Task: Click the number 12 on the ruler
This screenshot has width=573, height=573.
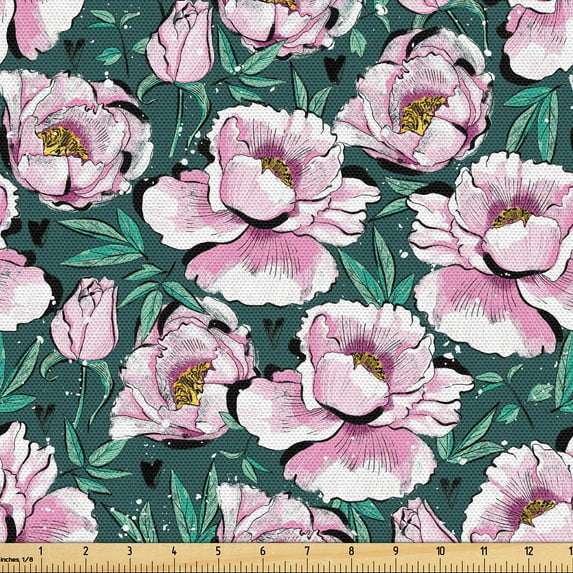Action: [529, 551]
